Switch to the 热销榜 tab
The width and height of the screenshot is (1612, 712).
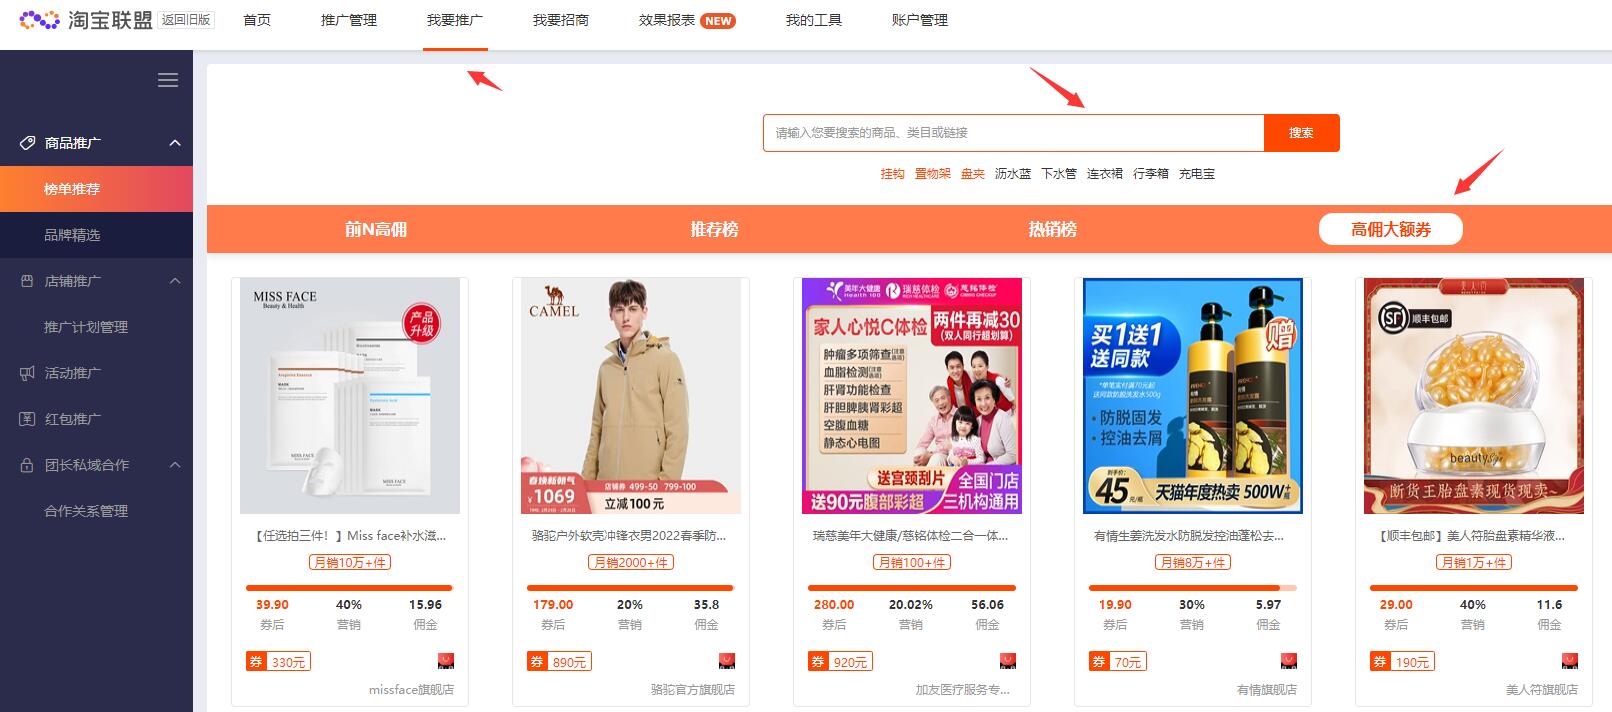point(1053,229)
